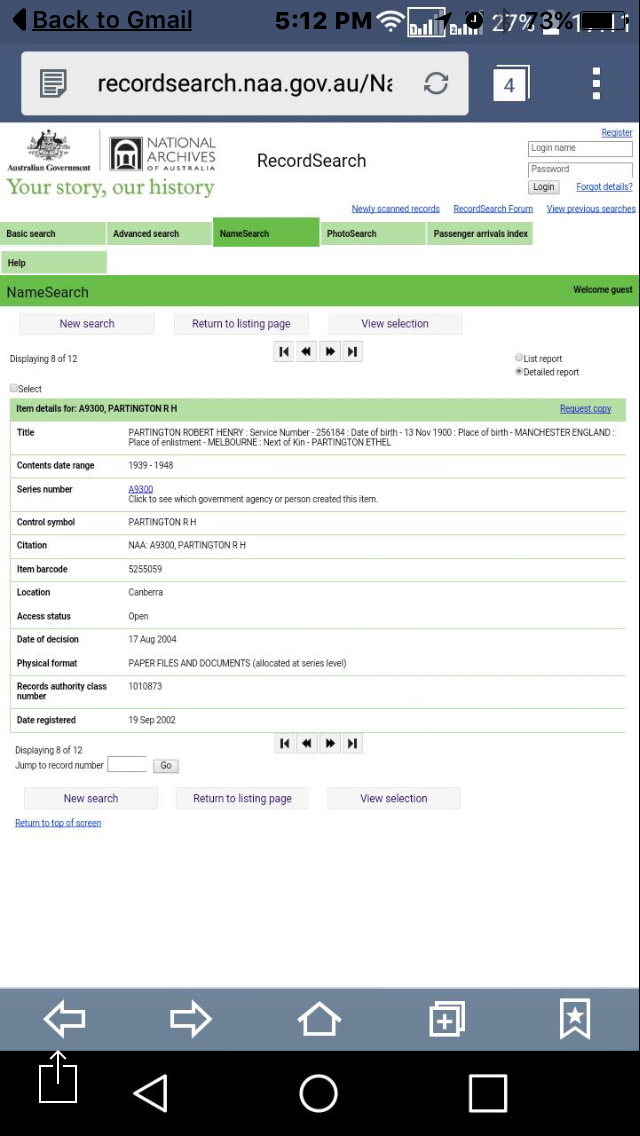Click the Australian Government crest

pos(49,151)
